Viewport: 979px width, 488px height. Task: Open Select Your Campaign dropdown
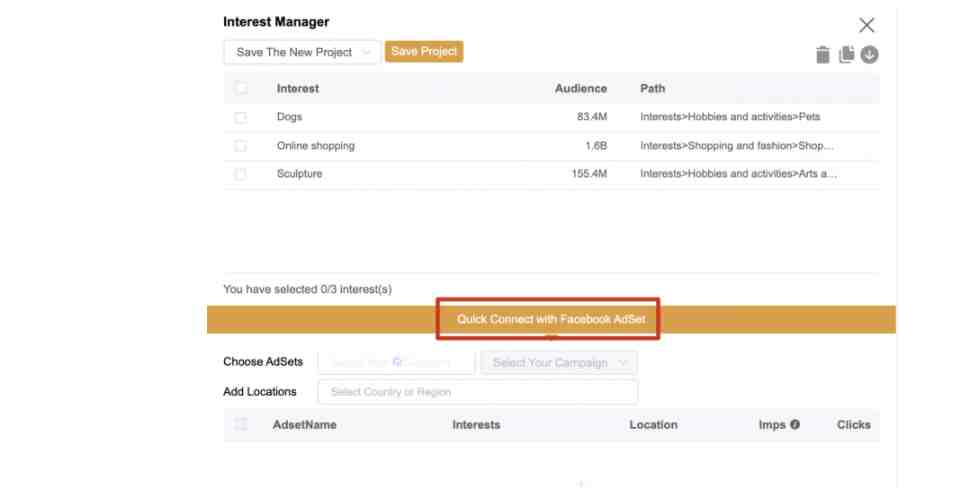click(559, 363)
